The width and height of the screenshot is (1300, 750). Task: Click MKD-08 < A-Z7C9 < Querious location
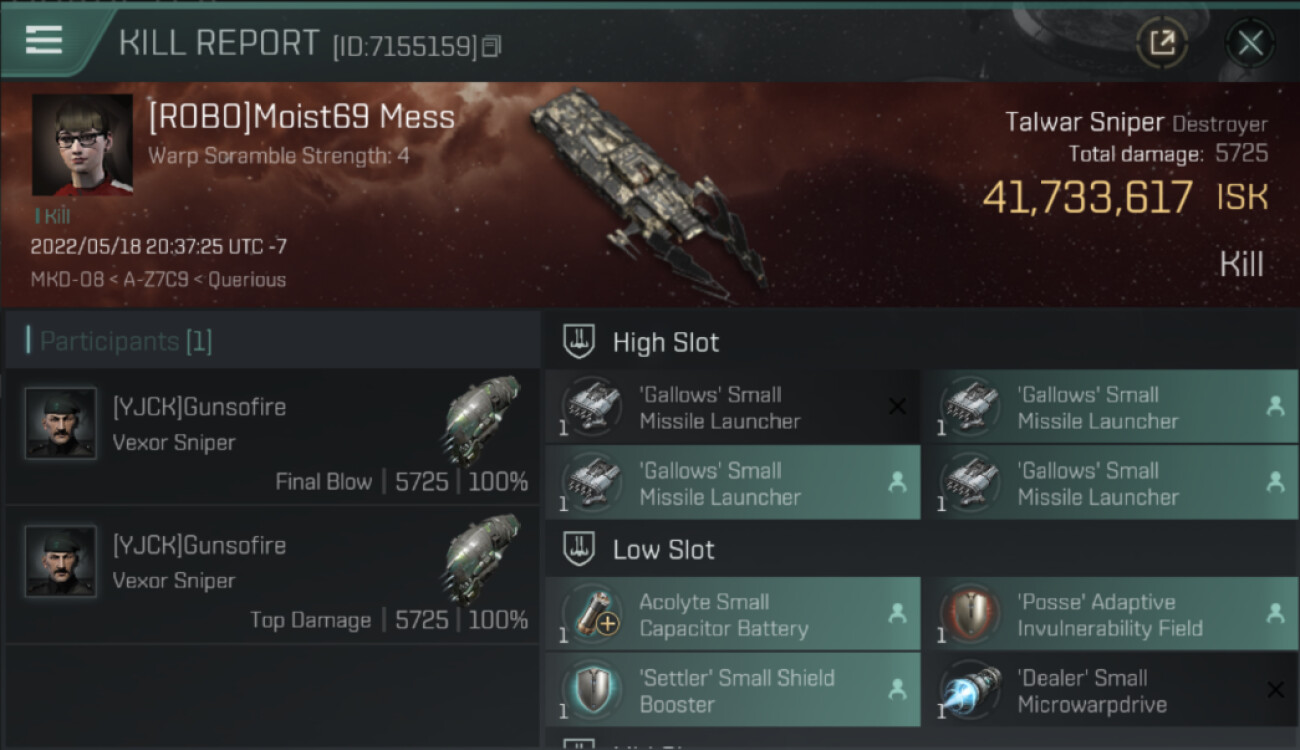[158, 279]
